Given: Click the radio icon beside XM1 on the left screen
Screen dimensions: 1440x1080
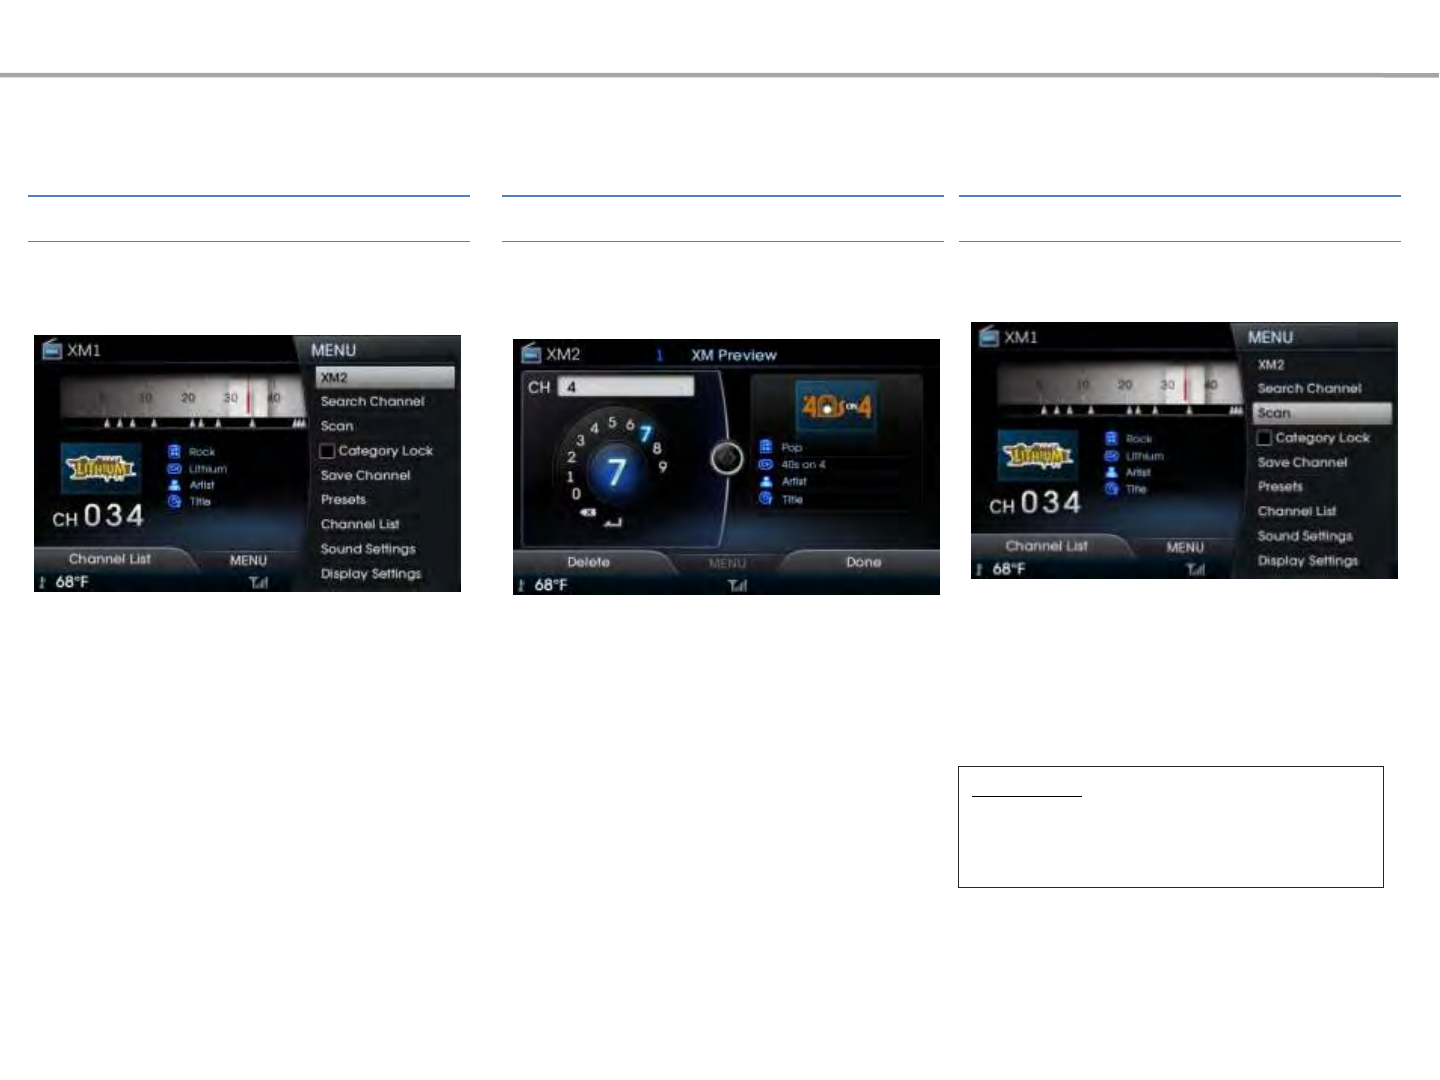Looking at the screenshot, I should point(52,349).
